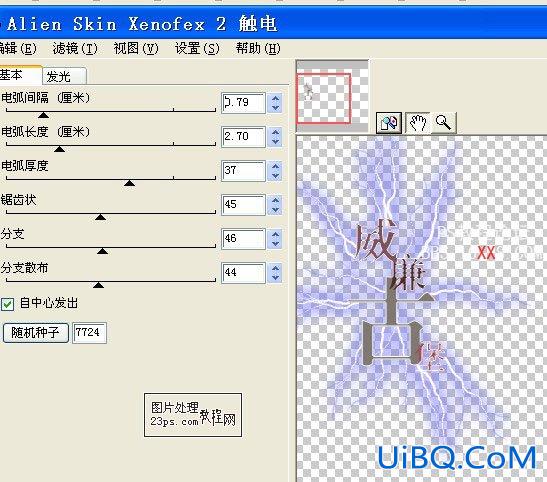Switch to the 基本 tab
This screenshot has height=482, width=547.
20,75
